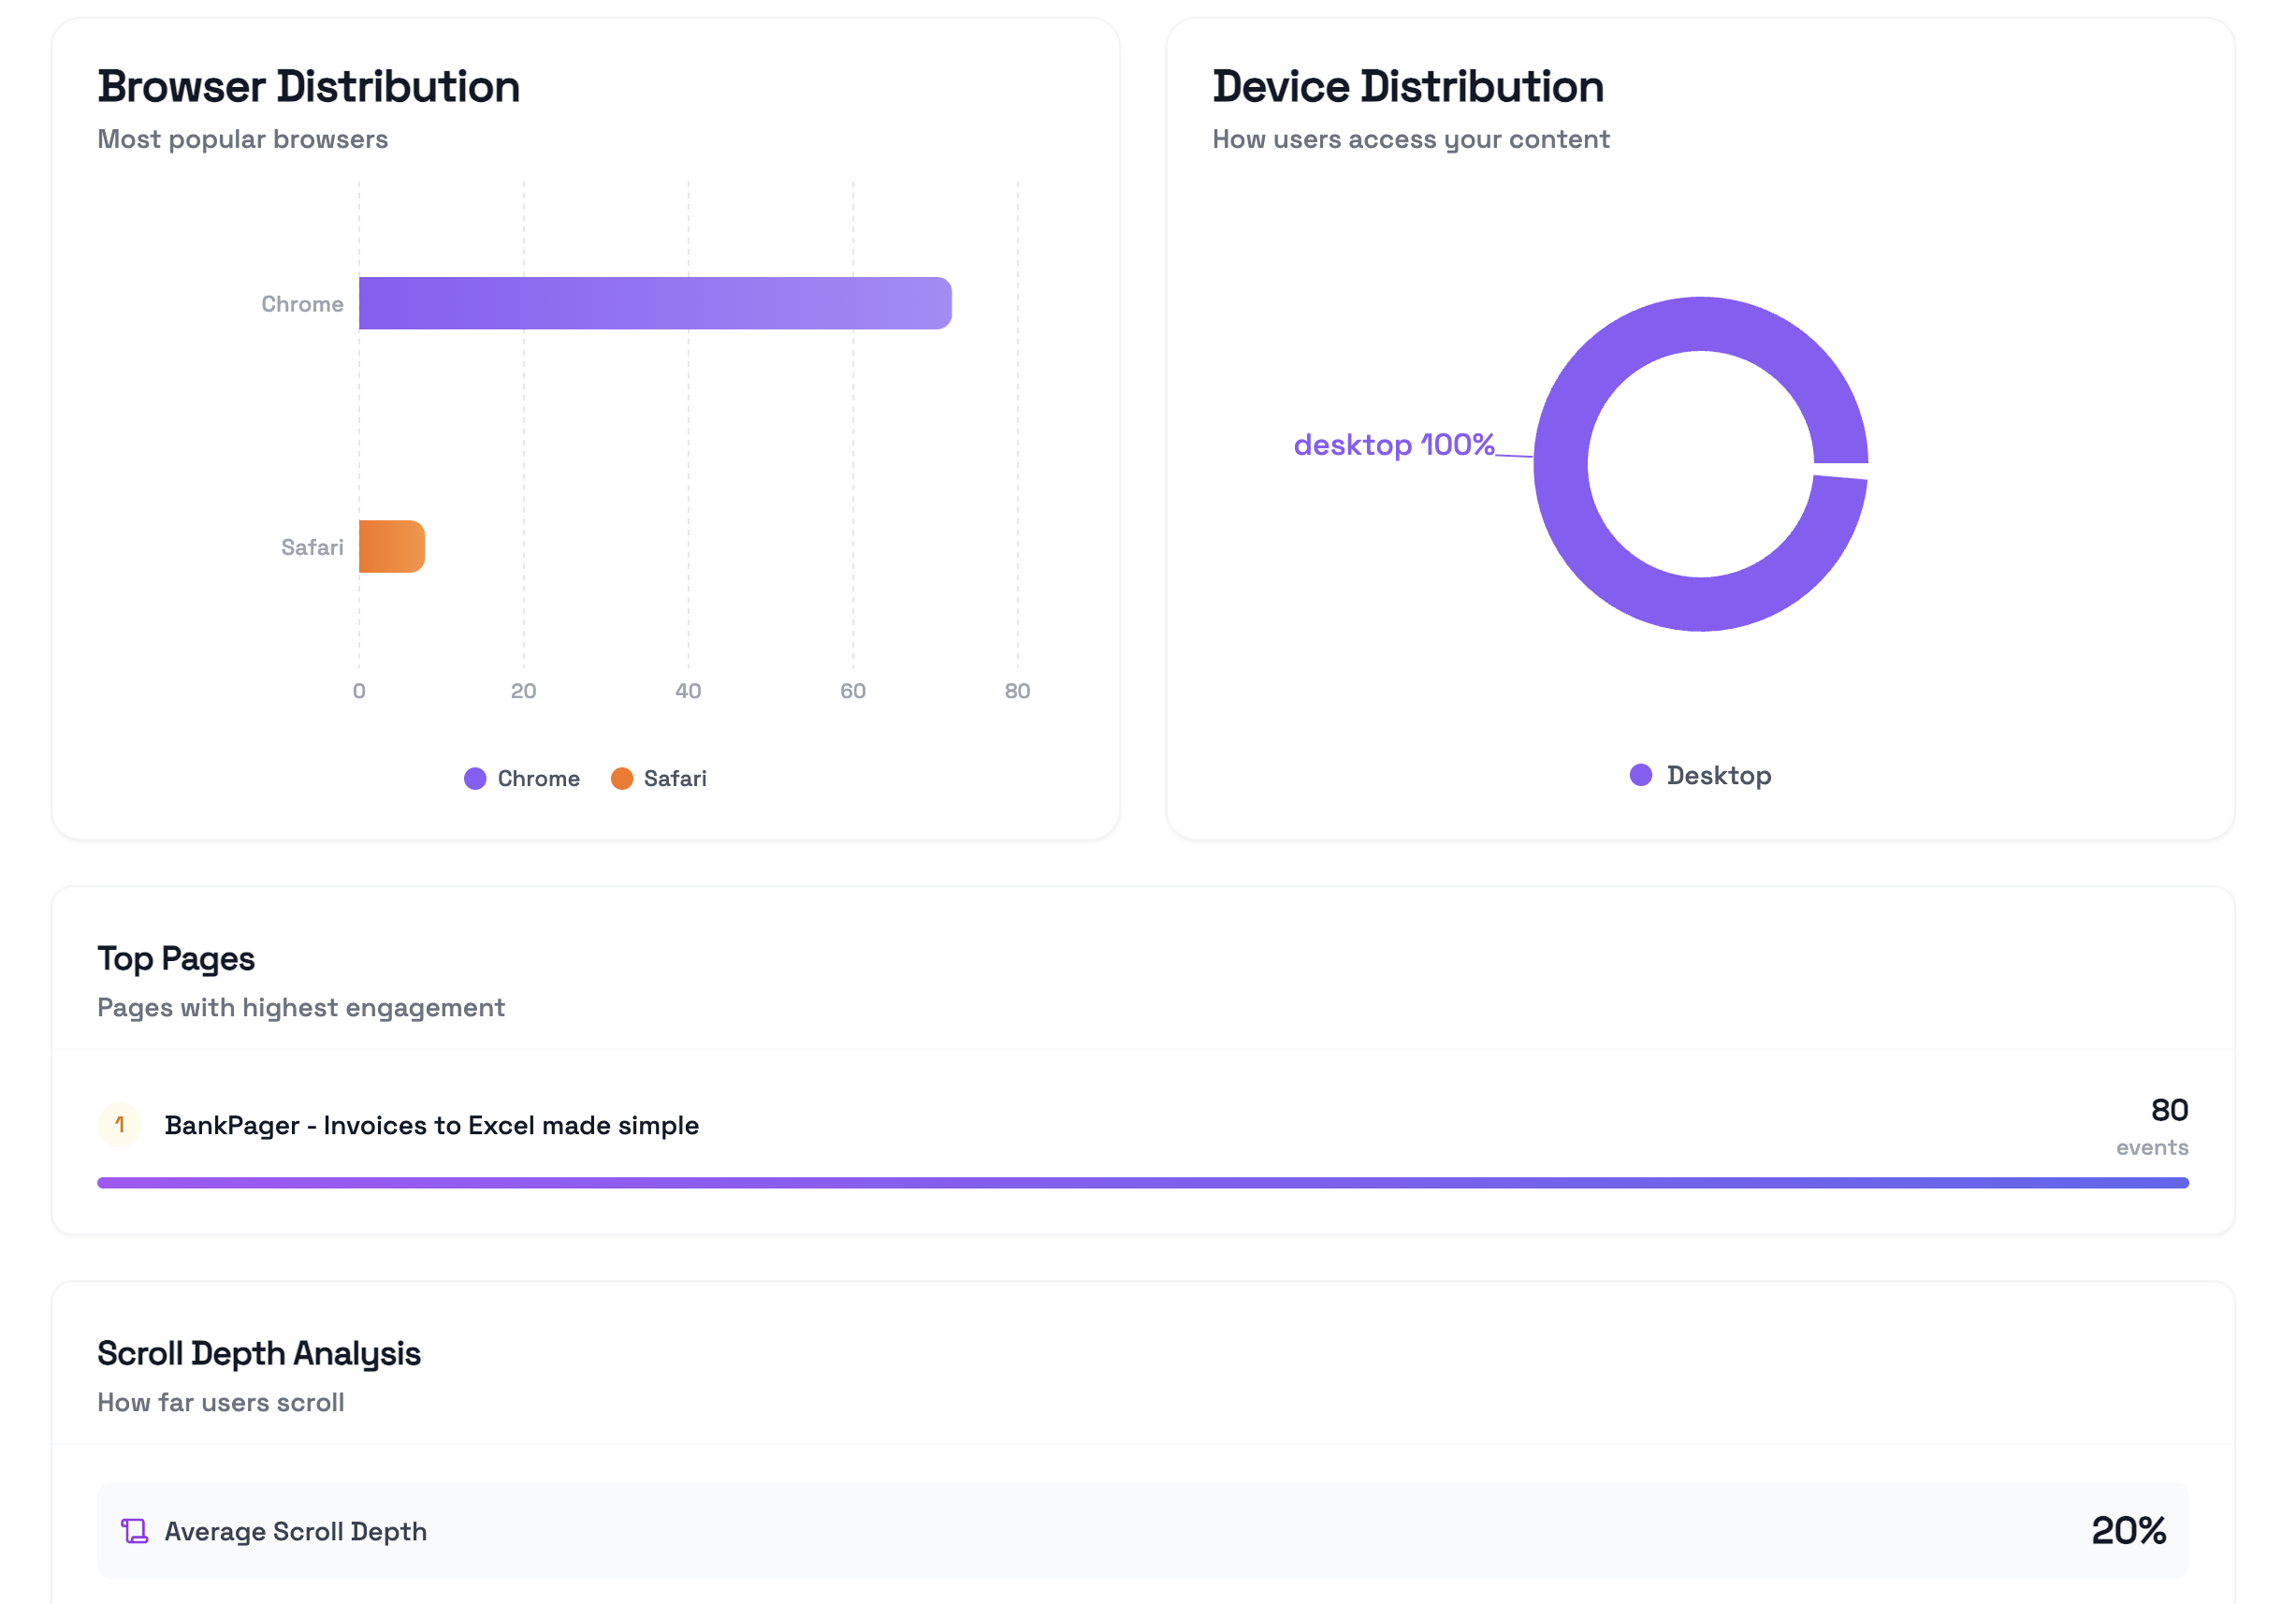Click the Browser Distribution heading
Image resolution: width=2296 pixels, height=1604 pixels.
click(x=308, y=86)
